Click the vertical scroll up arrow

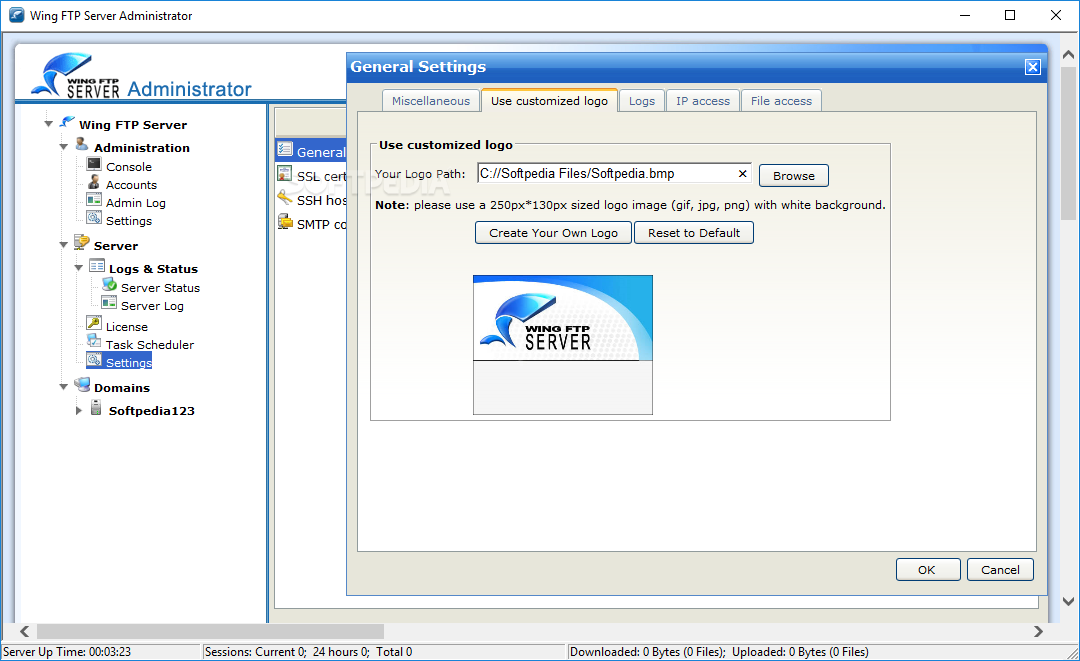coord(1068,54)
